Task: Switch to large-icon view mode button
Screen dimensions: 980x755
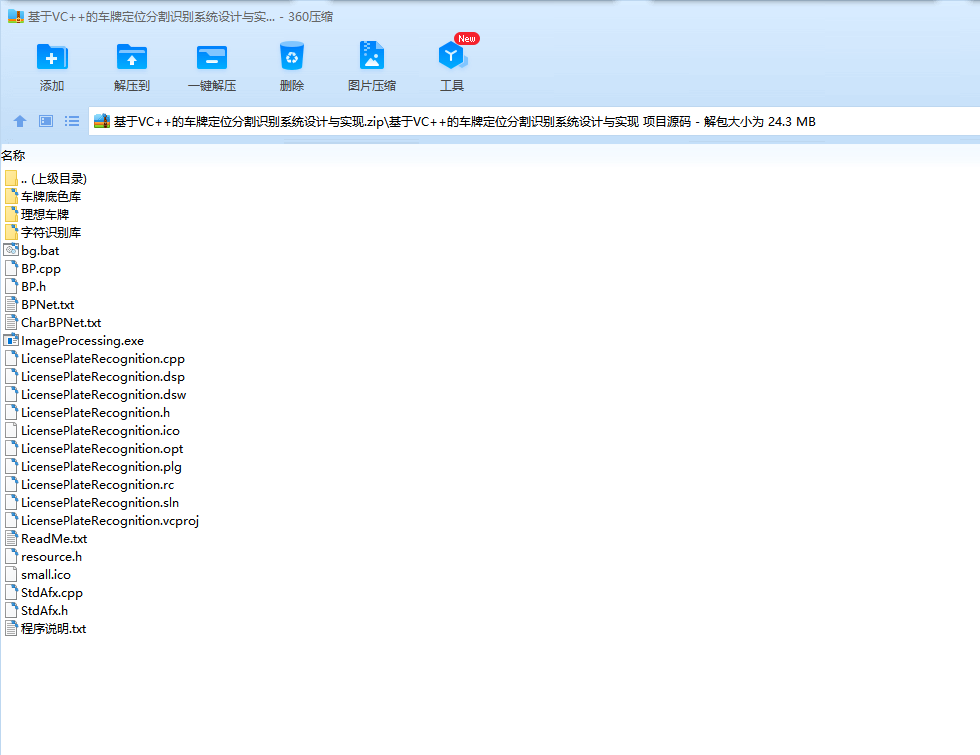Action: (46, 121)
